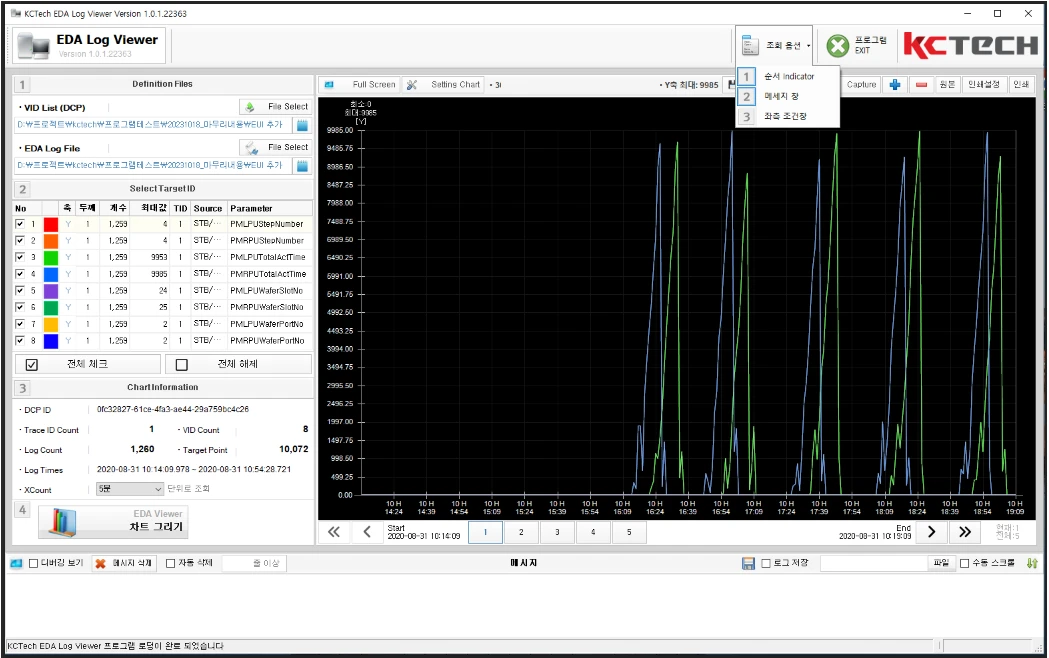Click the 인쇄 print button
Screen dimensions: 1049x658
click(1021, 85)
